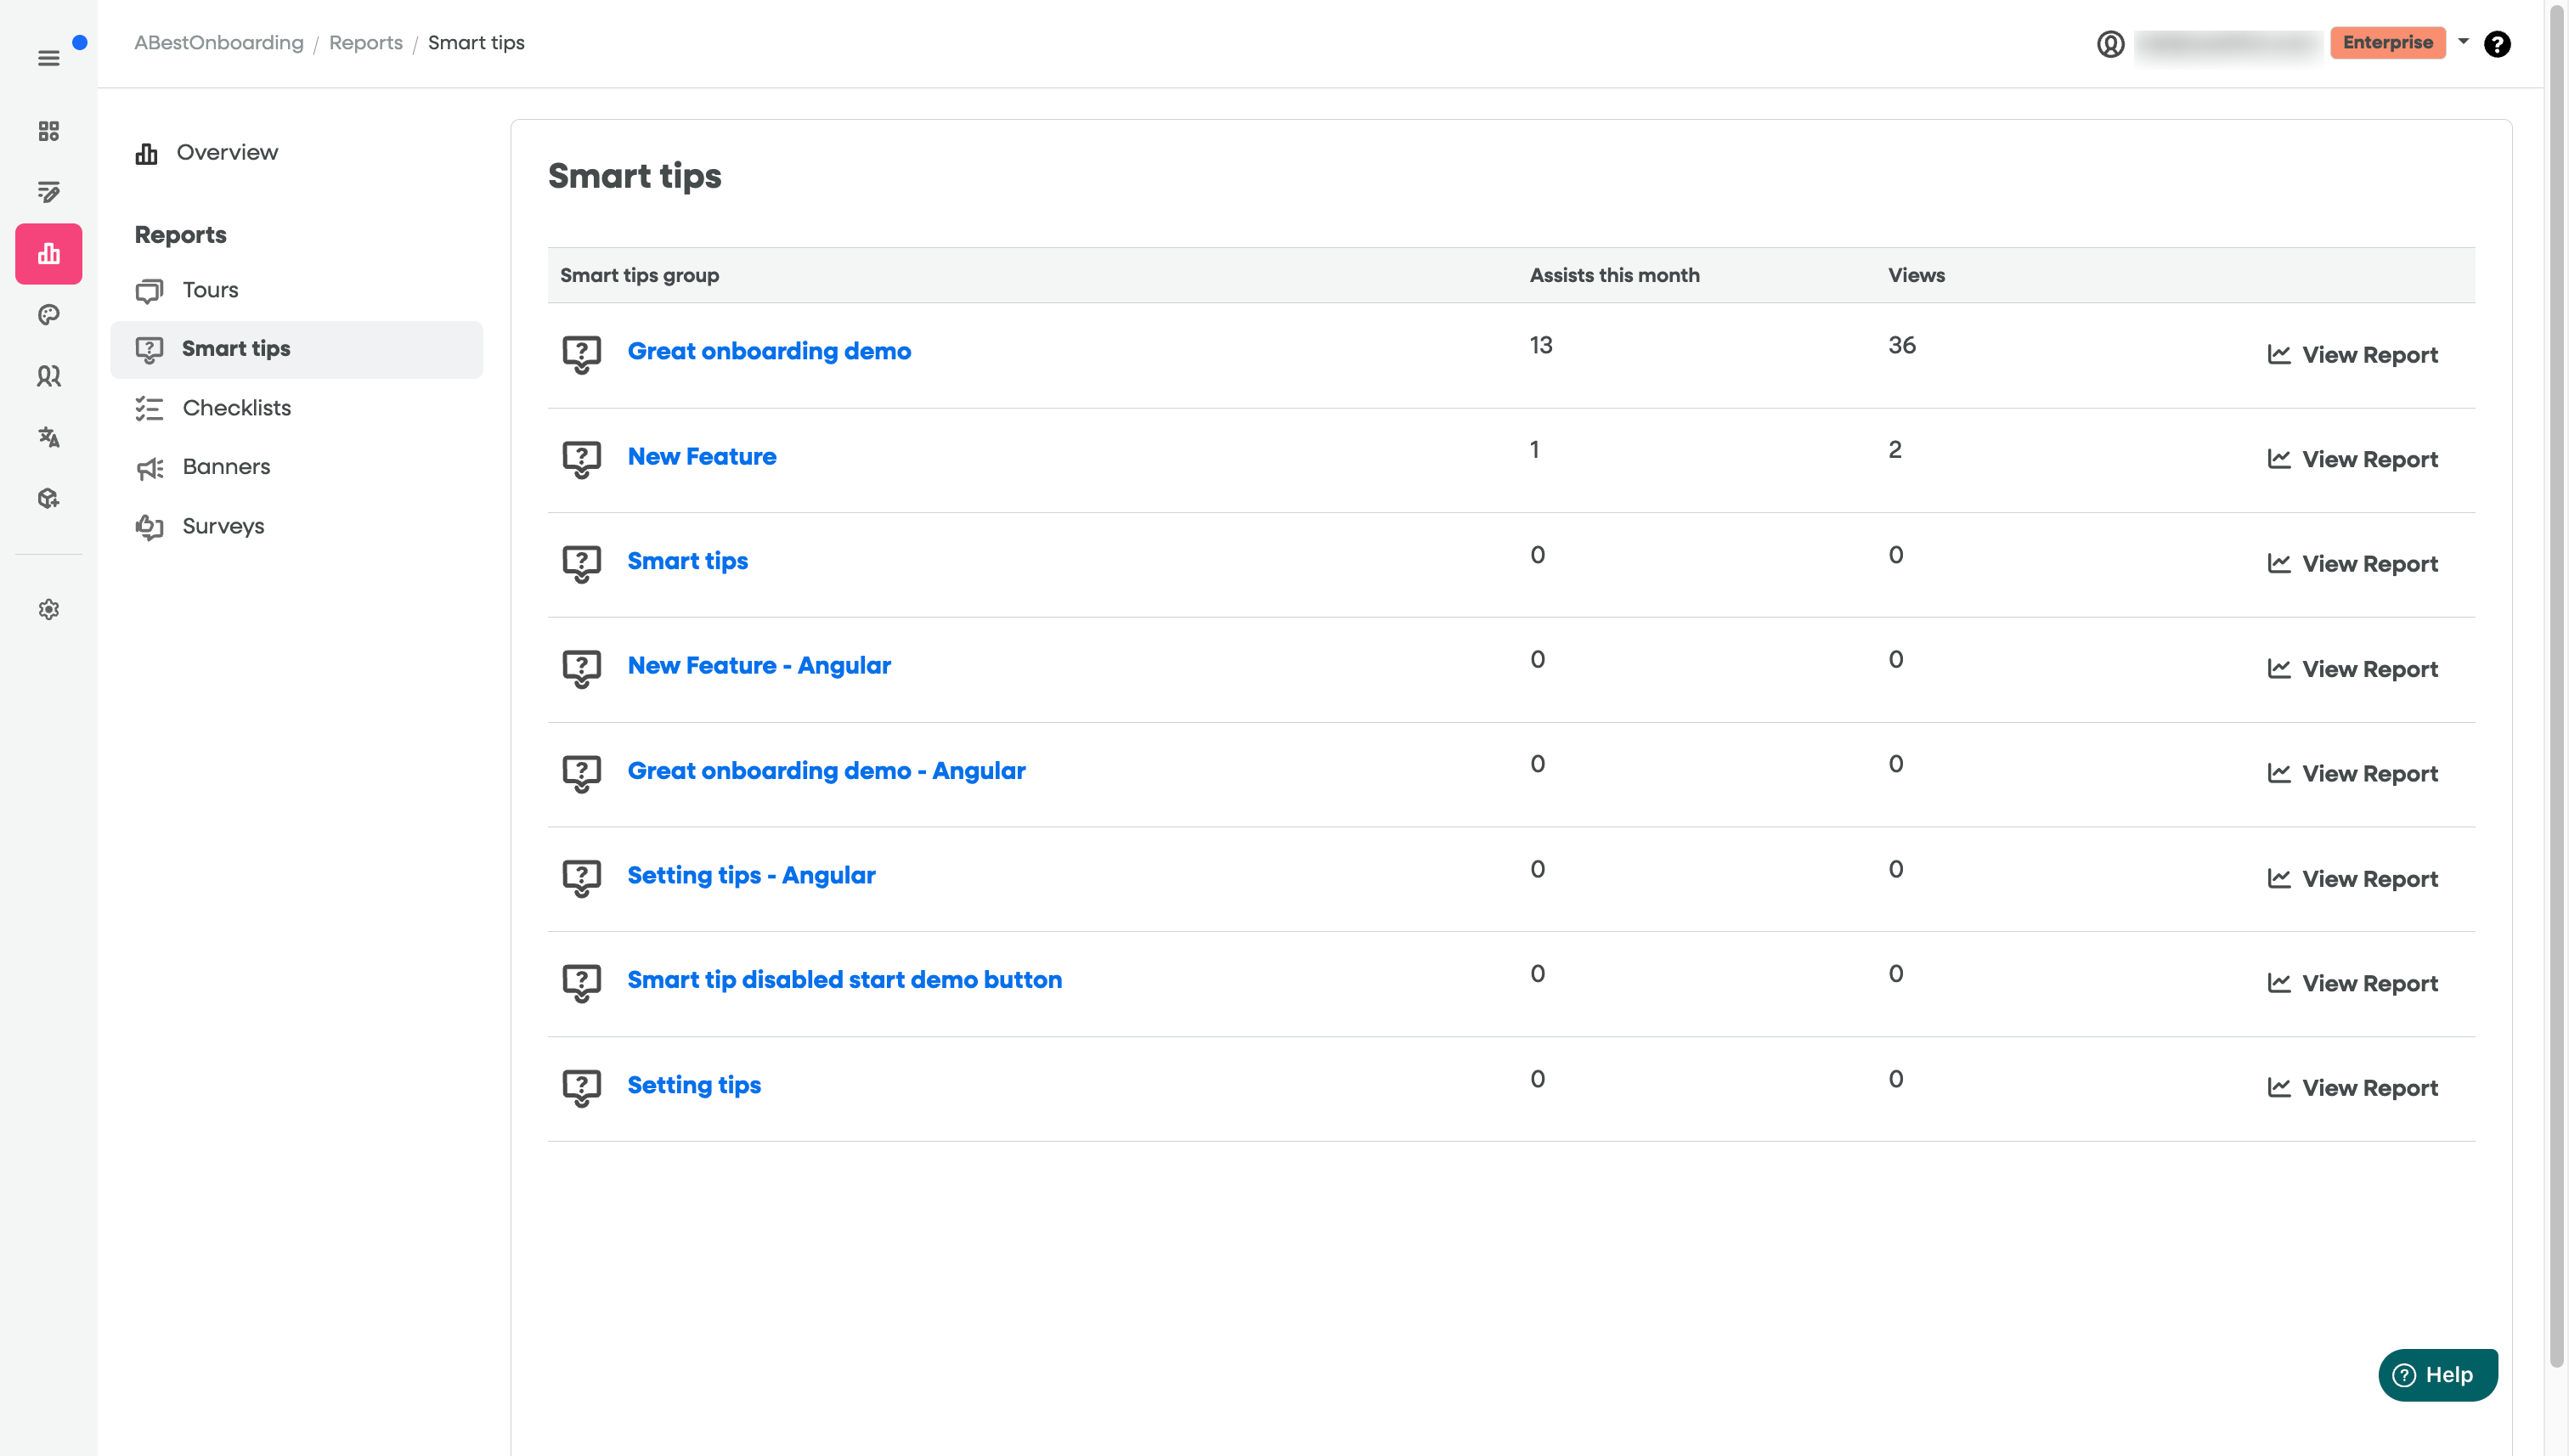Viewport: 2569px width, 1456px height.
Task: View Report for New Feature row
Action: tap(2352, 459)
